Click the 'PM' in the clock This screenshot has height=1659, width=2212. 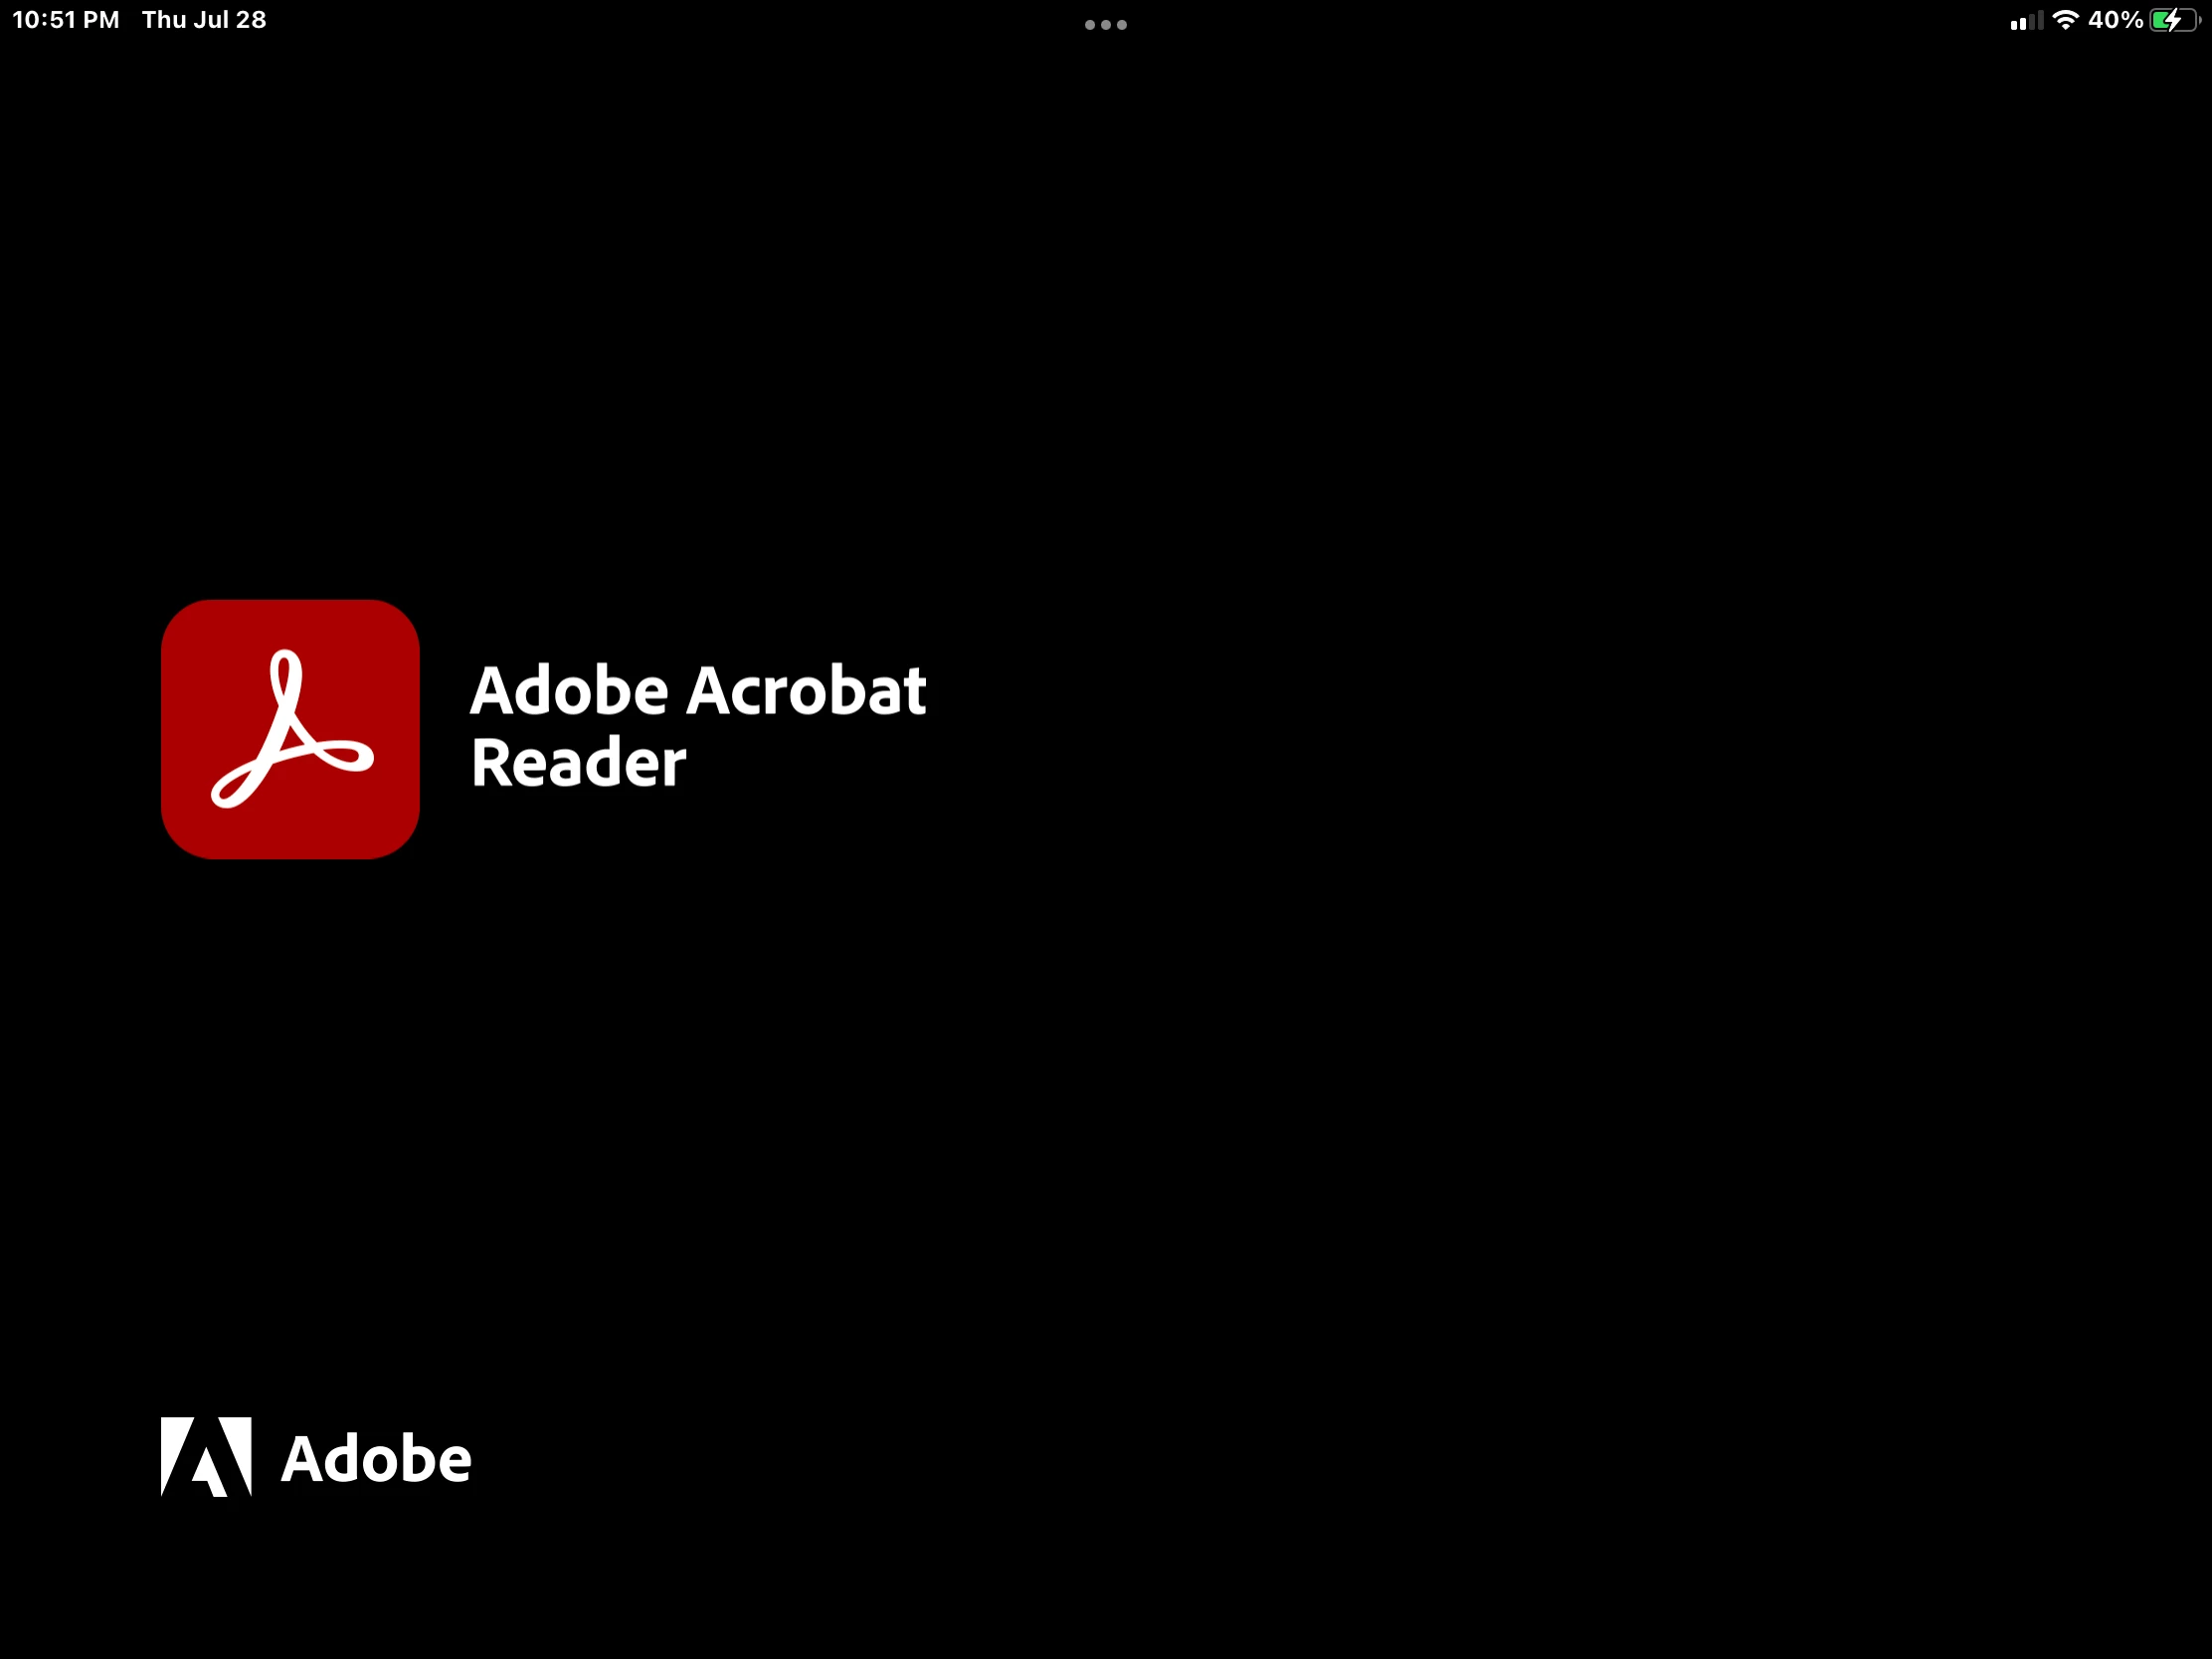pyautogui.click(x=102, y=20)
